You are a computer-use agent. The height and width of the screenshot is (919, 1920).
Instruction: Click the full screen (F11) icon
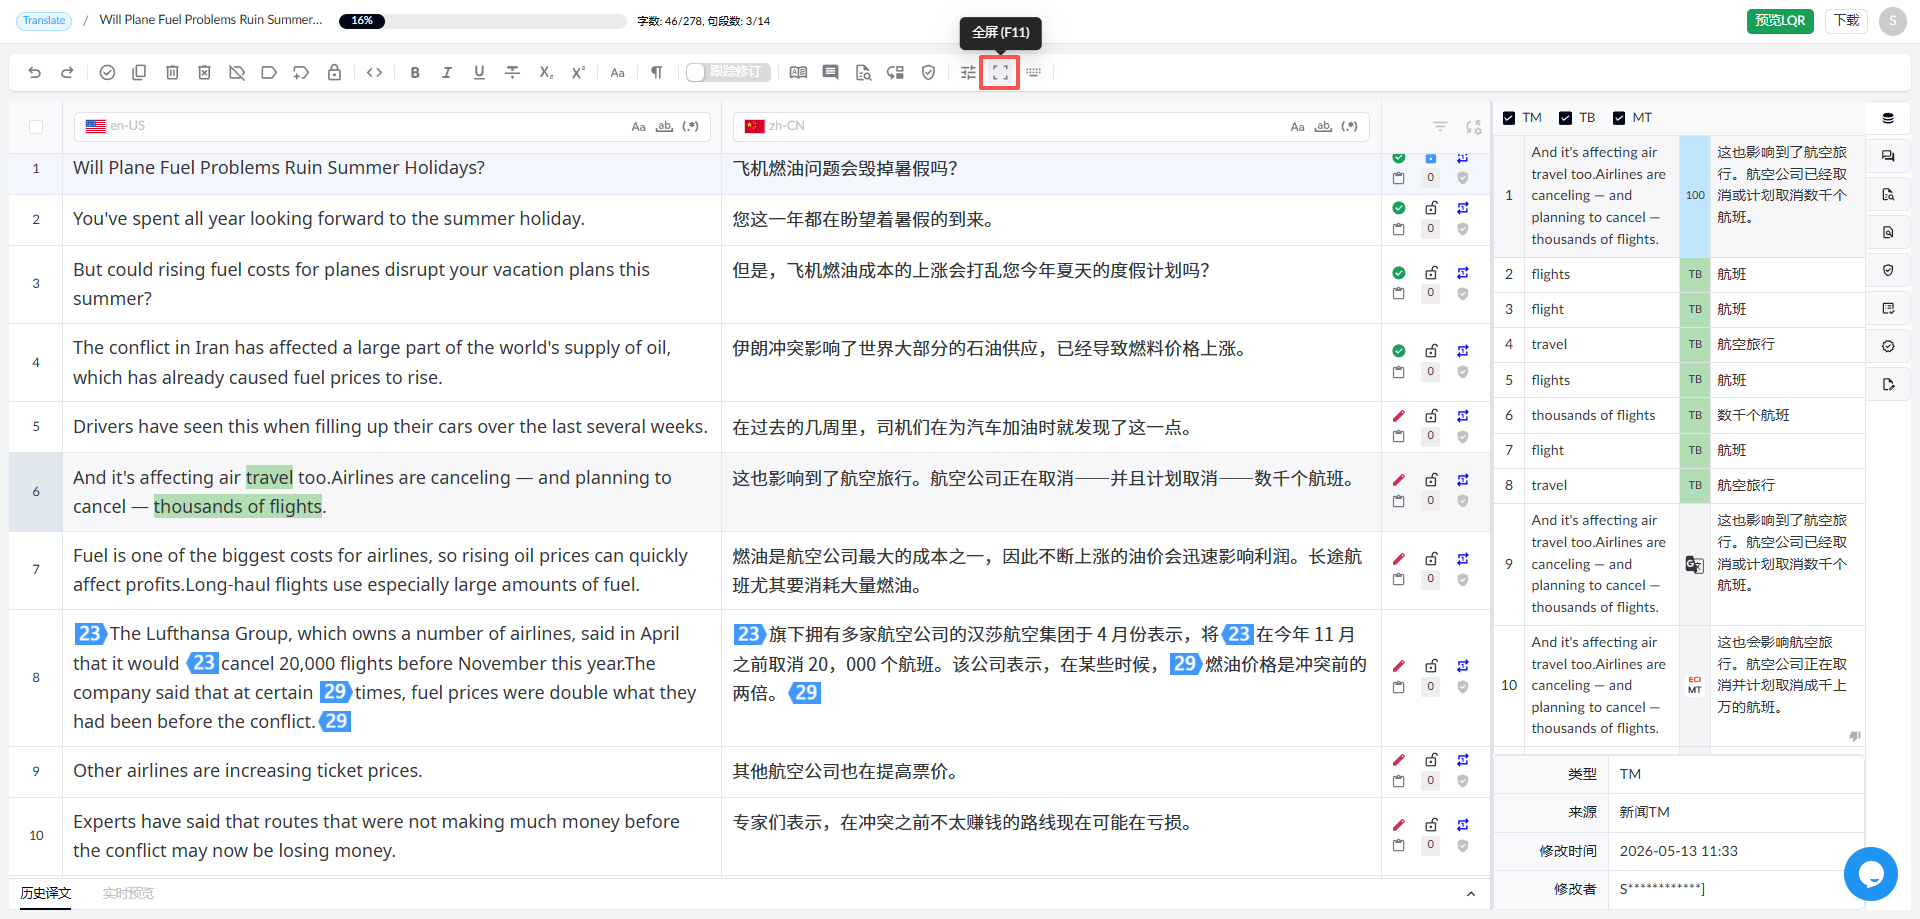(1000, 72)
